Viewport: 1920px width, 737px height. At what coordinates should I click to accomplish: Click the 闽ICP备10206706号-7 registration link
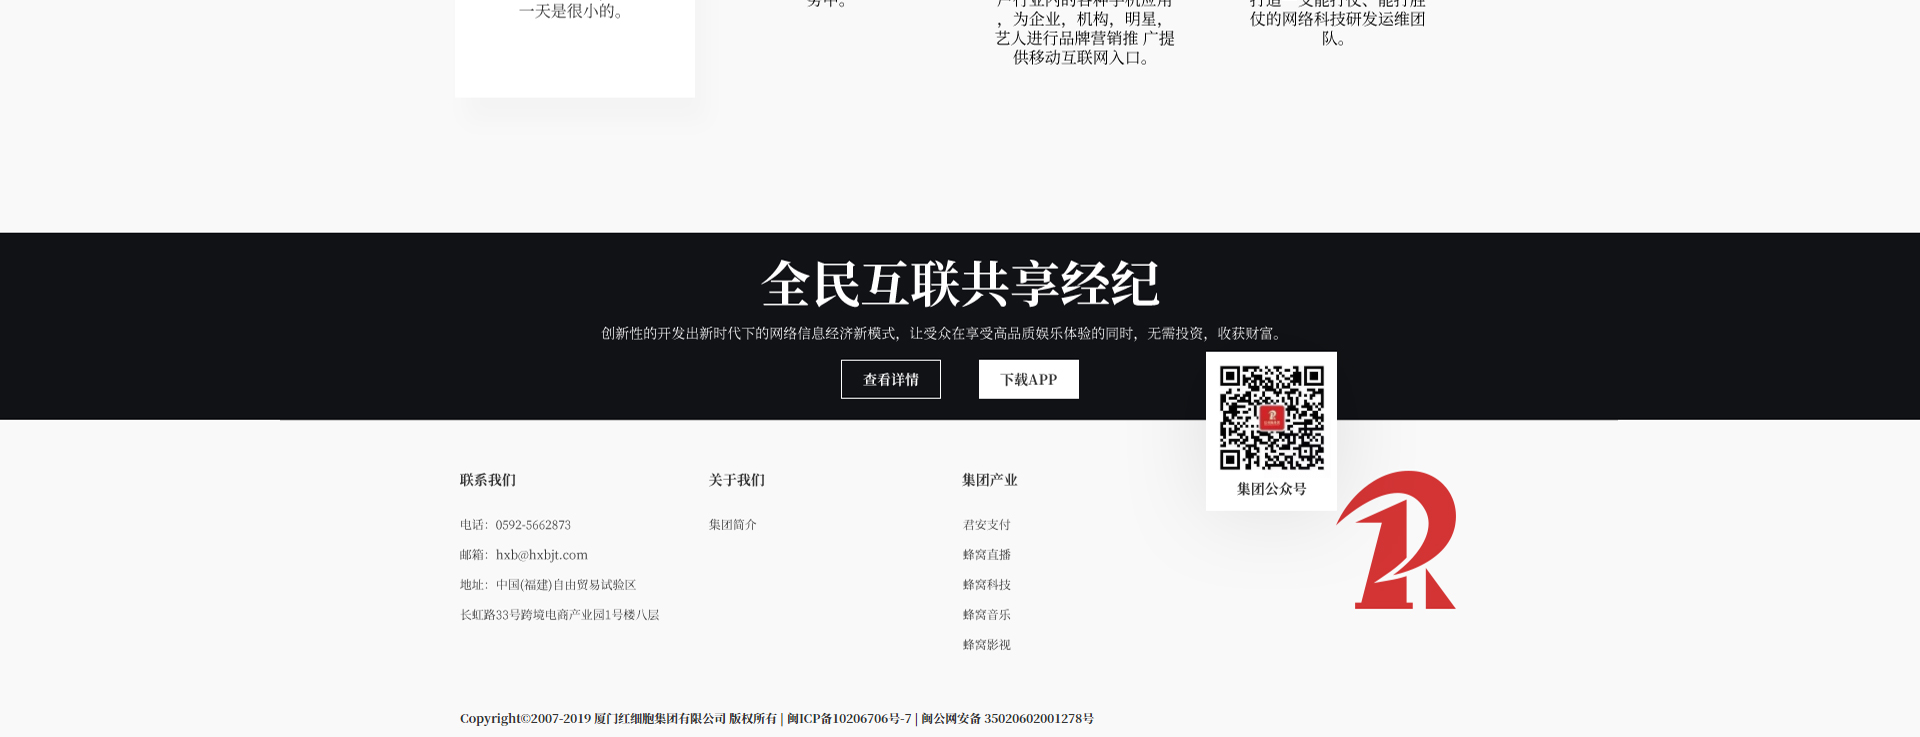tap(849, 719)
